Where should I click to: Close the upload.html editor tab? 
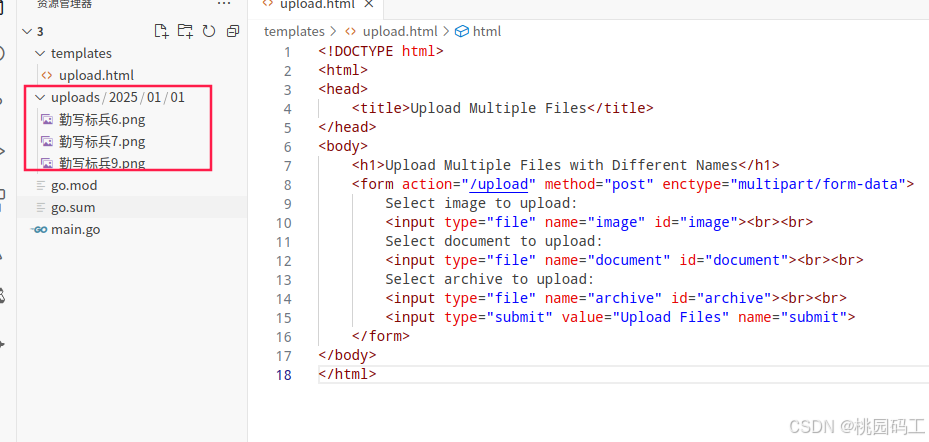(369, 5)
